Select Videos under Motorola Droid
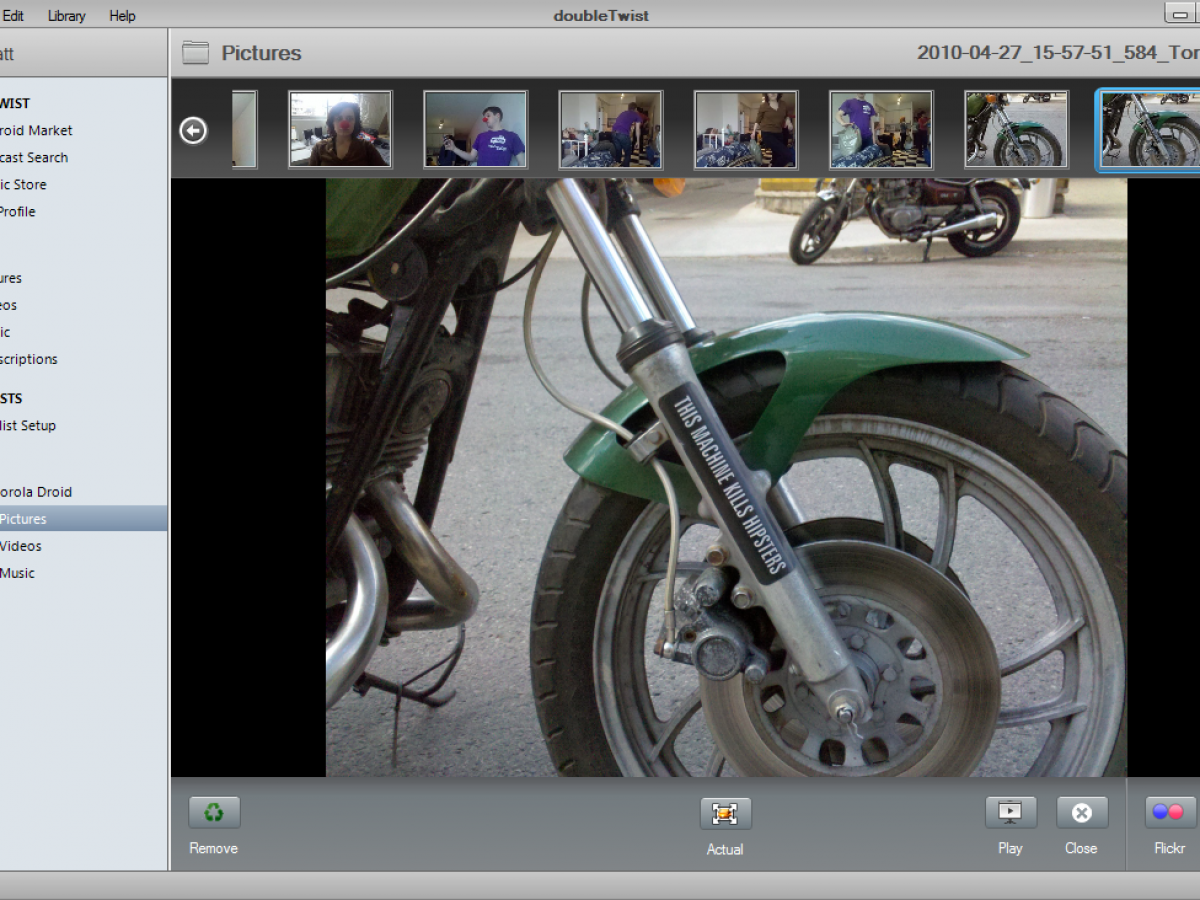The image size is (1200, 900). (21, 546)
